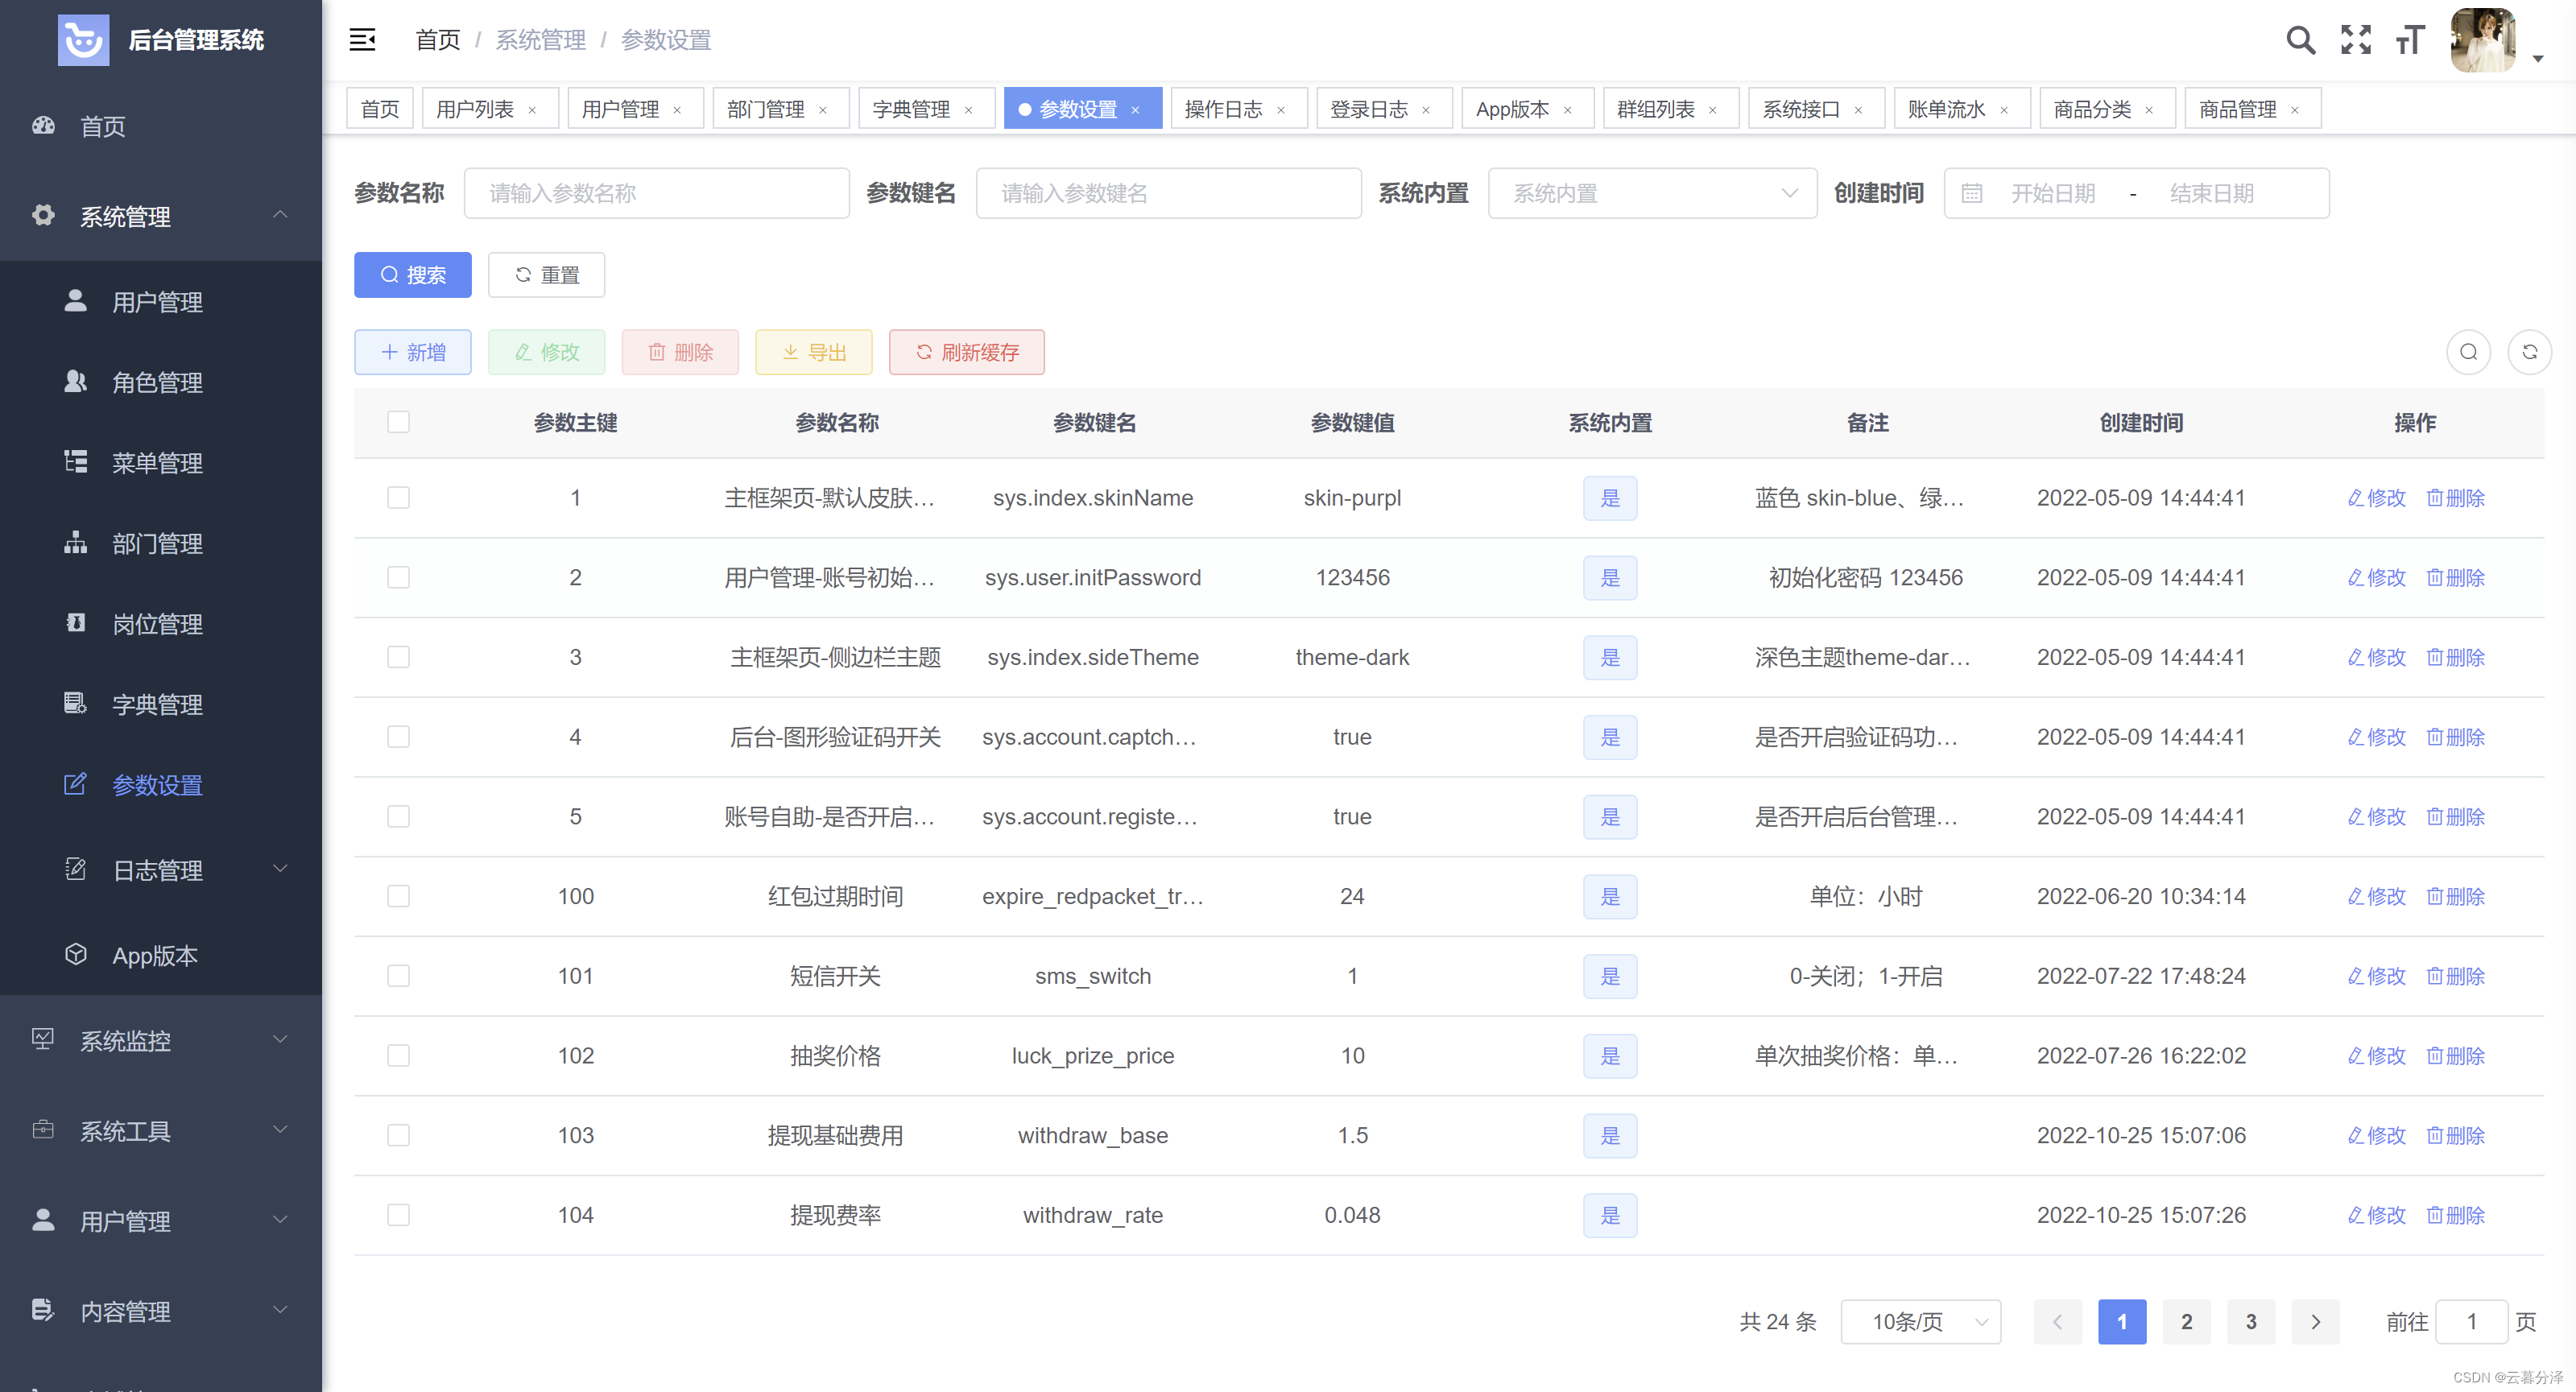Open the user avatar menu
Image resolution: width=2576 pixels, height=1392 pixels.
2483,40
